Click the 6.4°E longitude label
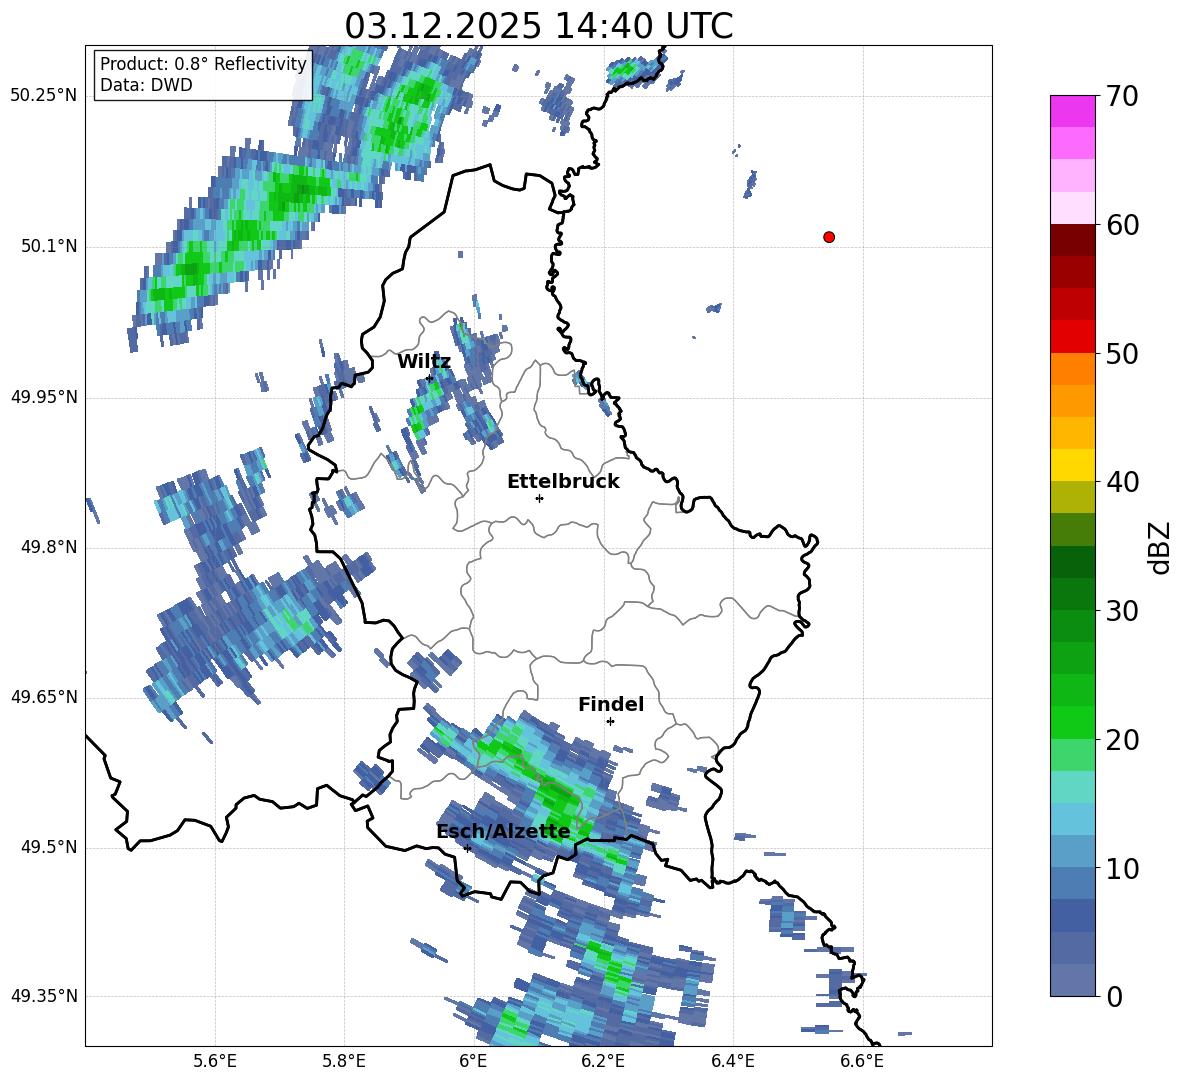The image size is (1184, 1081). (732, 1062)
